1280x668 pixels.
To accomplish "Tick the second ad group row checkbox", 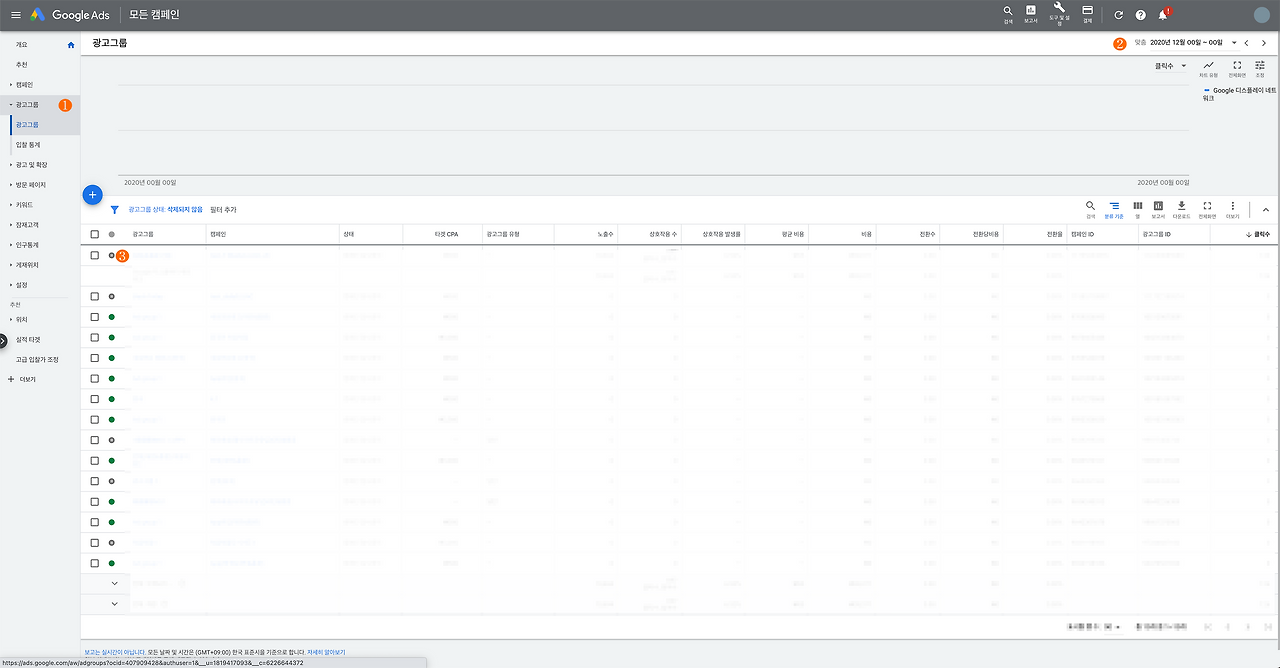I will [x=94, y=296].
